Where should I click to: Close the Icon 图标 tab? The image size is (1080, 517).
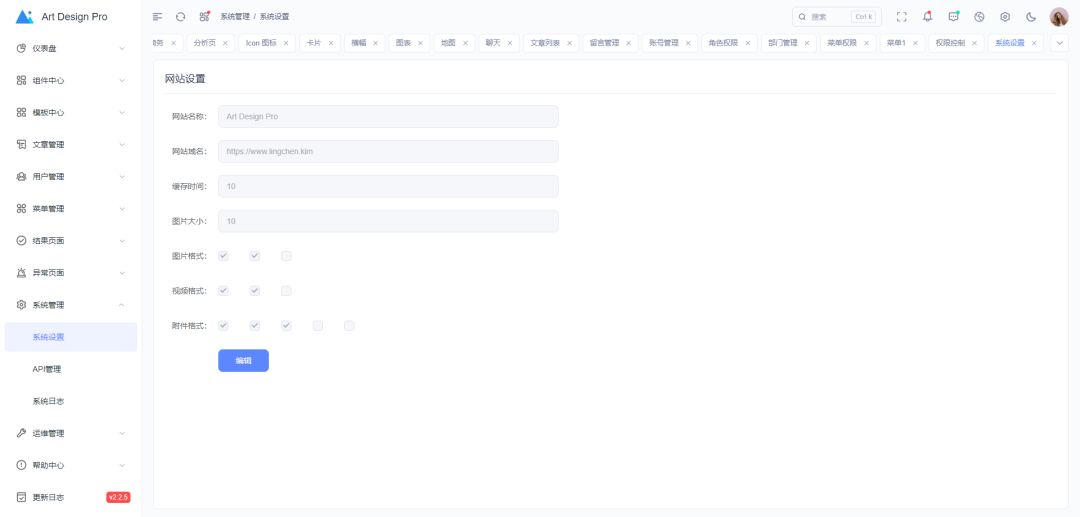pyautogui.click(x=286, y=43)
